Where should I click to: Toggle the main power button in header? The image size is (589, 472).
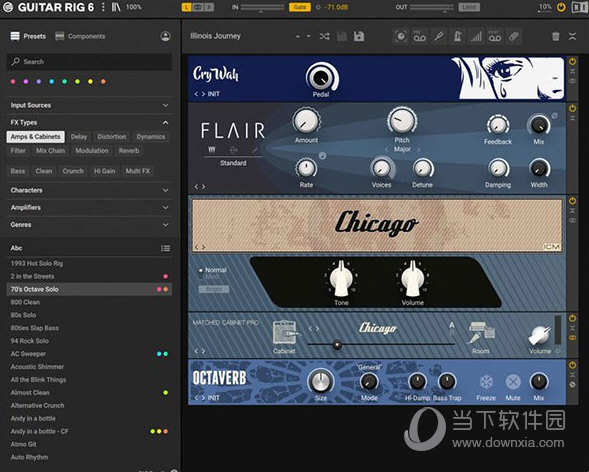coord(560,7)
